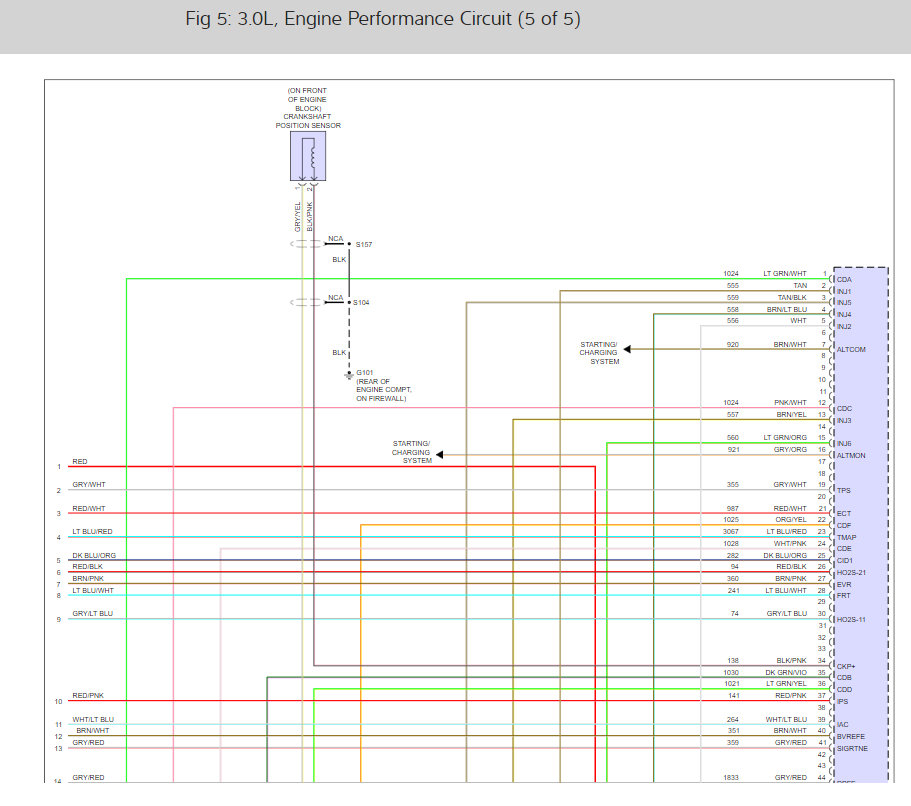Screen dimensions: 911x806
Task: Click the TPS terminal label
Action: [844, 490]
